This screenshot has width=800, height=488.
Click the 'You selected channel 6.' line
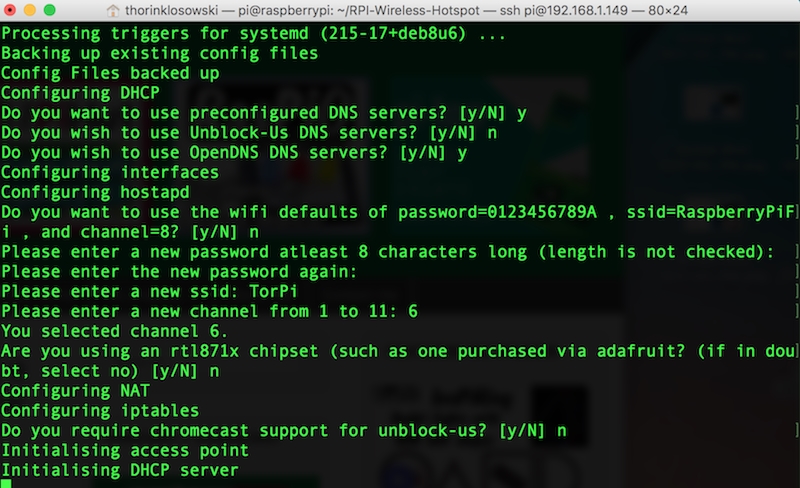[x=114, y=331]
